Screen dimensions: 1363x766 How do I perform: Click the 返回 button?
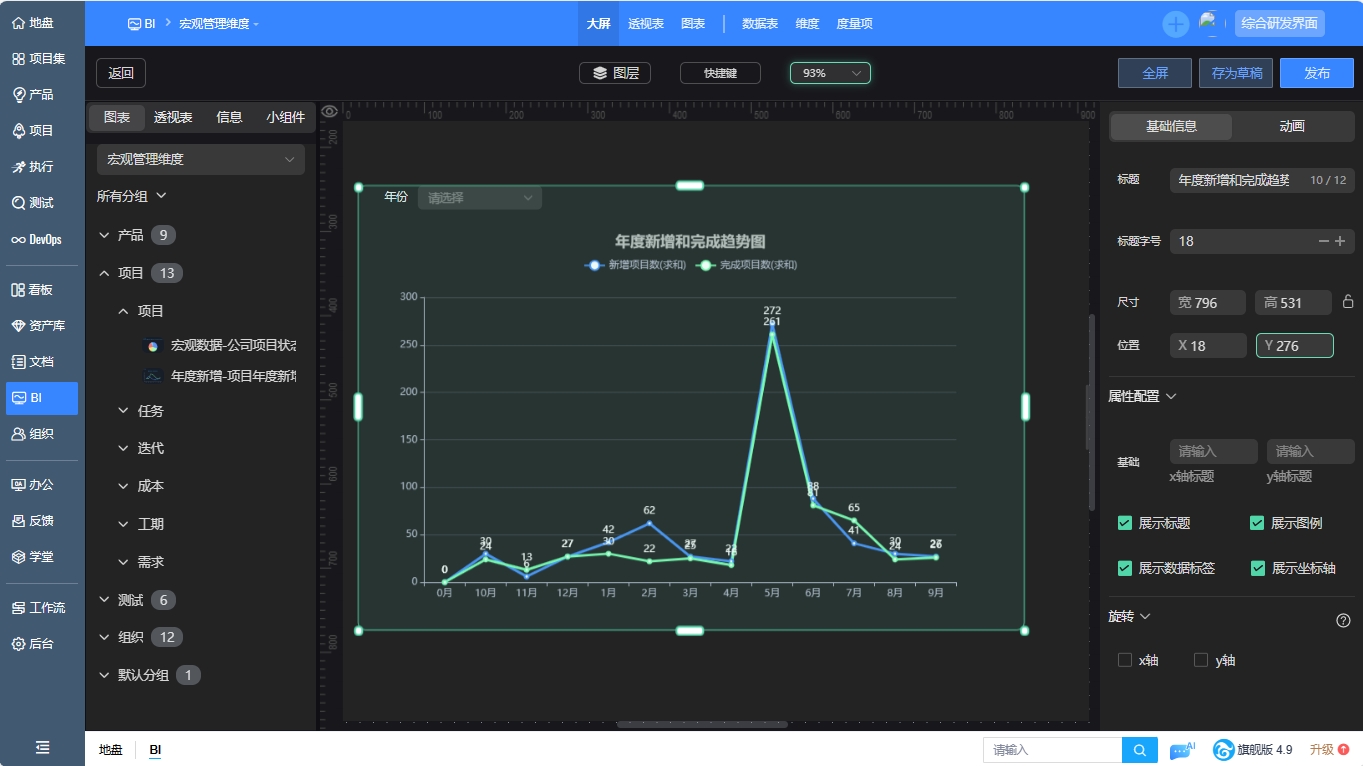coord(121,73)
